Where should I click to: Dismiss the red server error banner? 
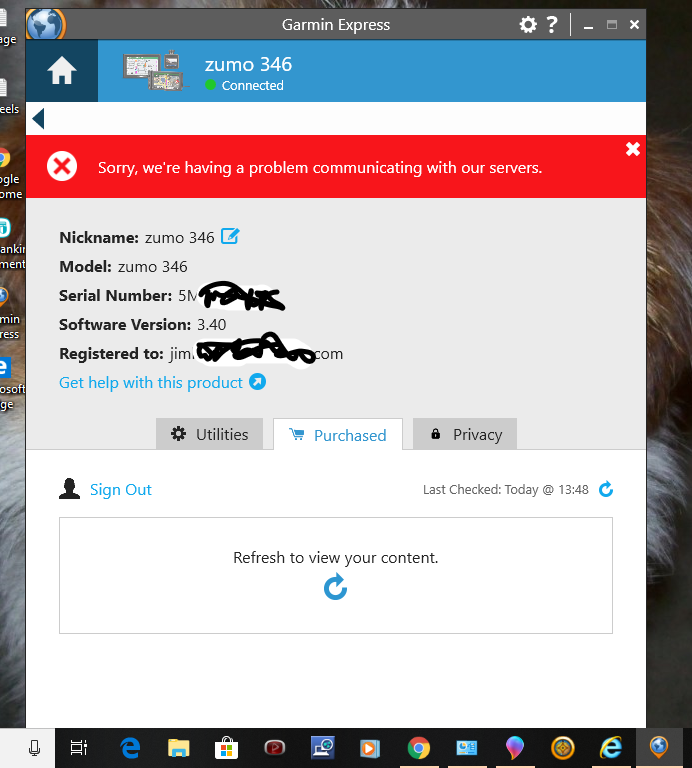click(633, 149)
